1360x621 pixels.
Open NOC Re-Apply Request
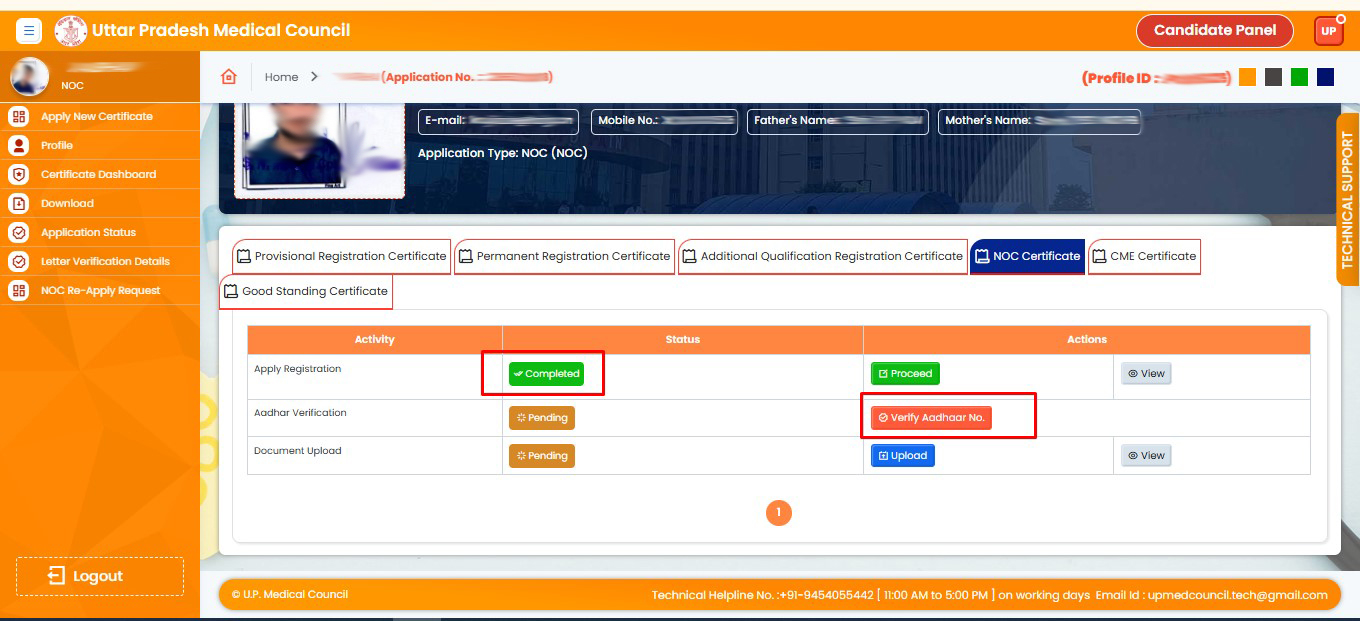(x=100, y=290)
